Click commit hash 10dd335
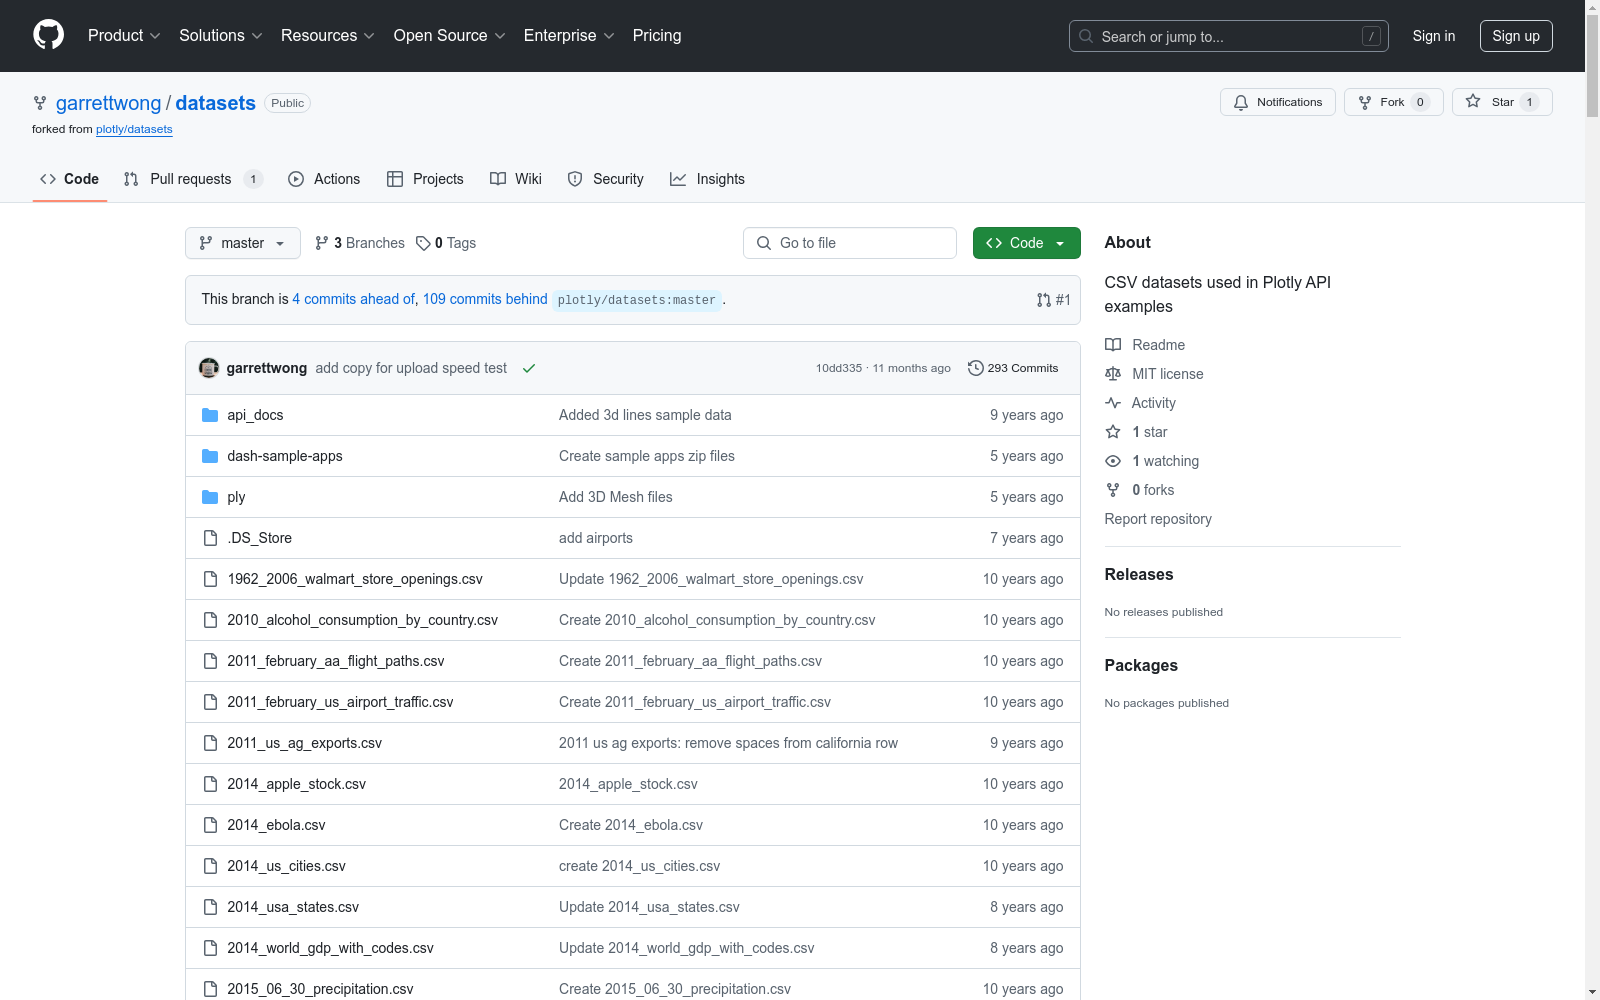This screenshot has height=1000, width=1600. click(839, 368)
